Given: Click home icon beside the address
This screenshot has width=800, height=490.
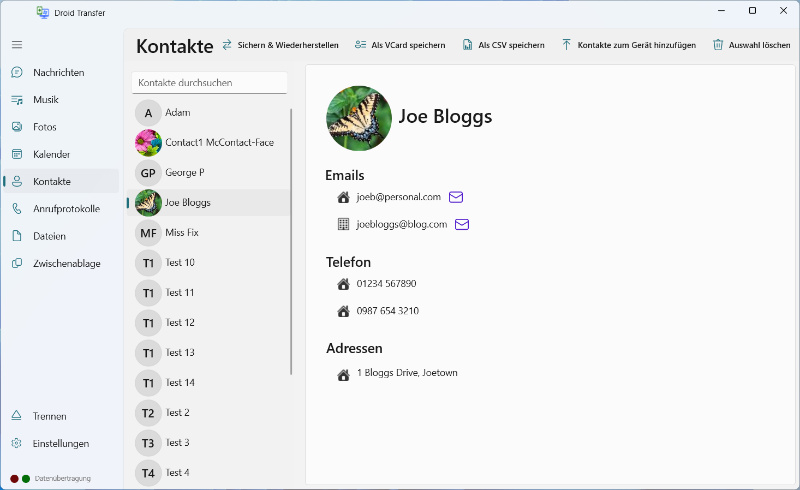Looking at the screenshot, I should [343, 375].
